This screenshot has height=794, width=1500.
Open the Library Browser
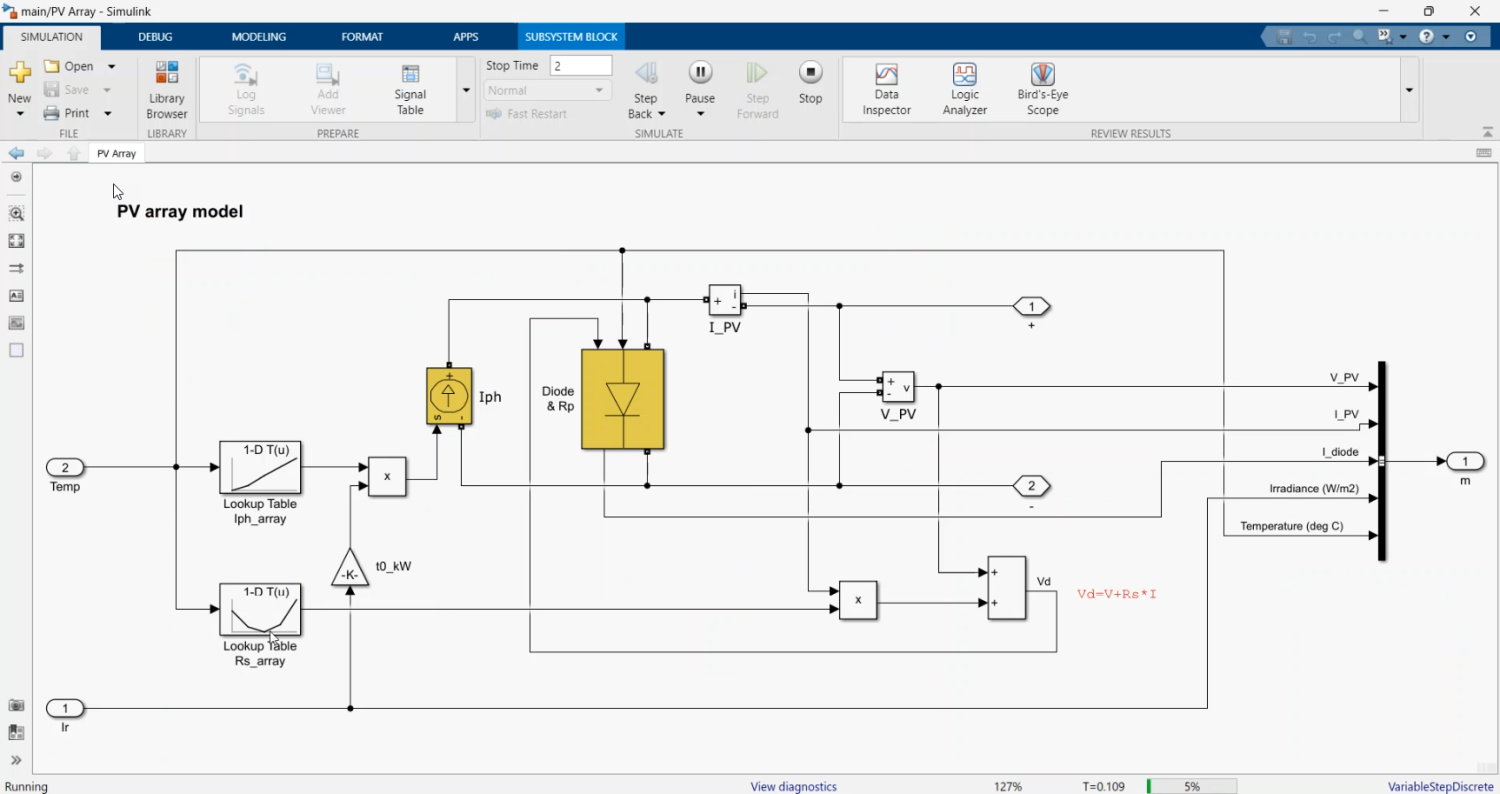click(x=167, y=89)
